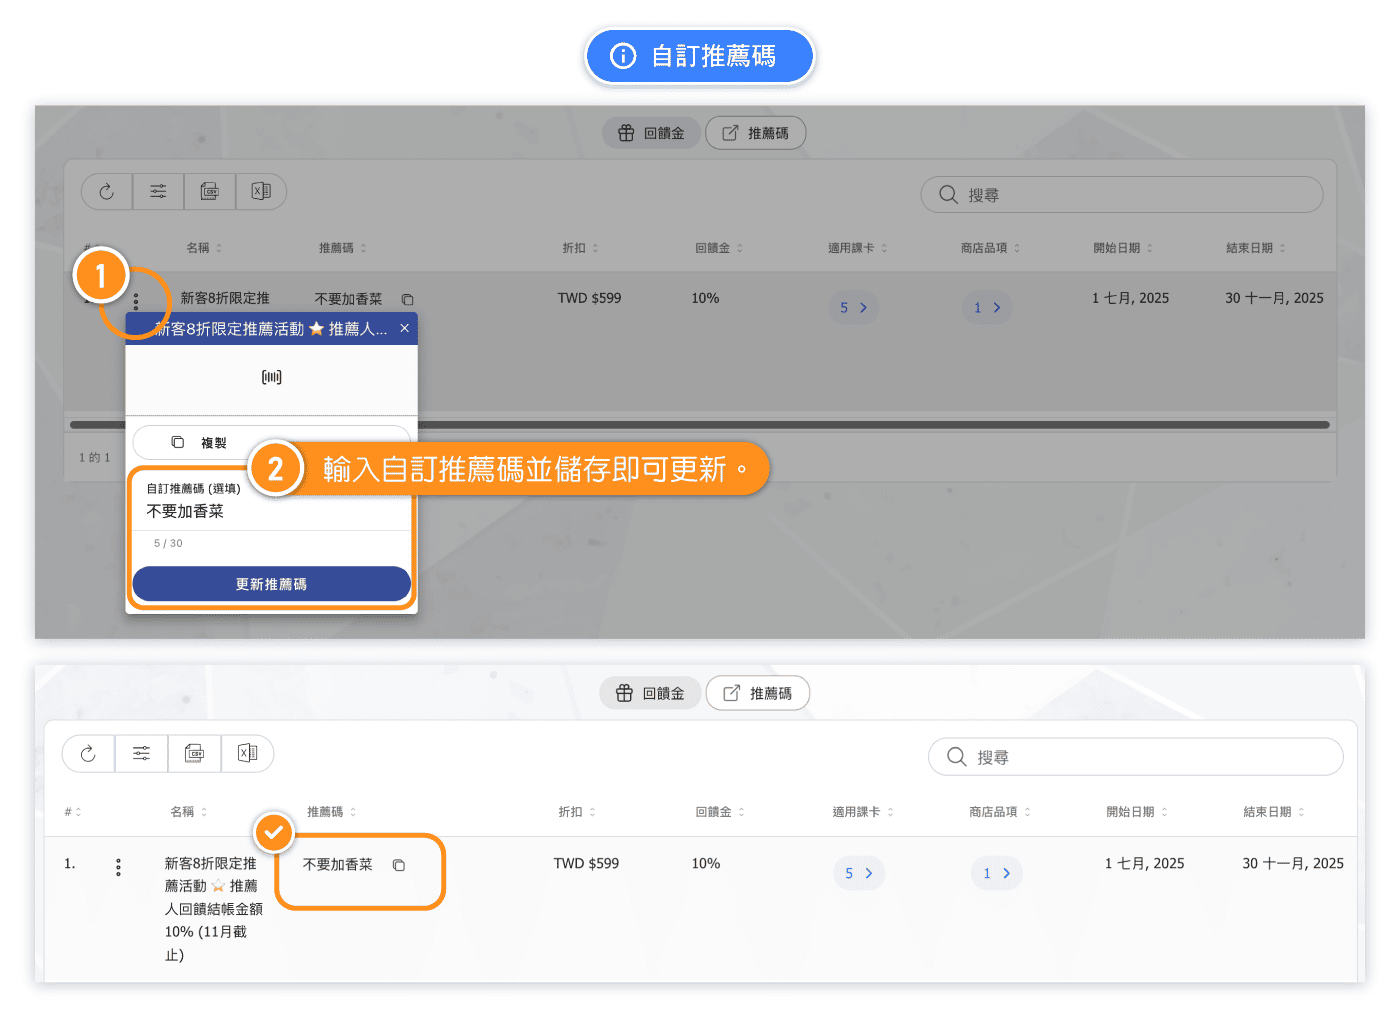Toggle sorting on 折扣 column in lower table
This screenshot has height=1019, width=1400.
(577, 812)
